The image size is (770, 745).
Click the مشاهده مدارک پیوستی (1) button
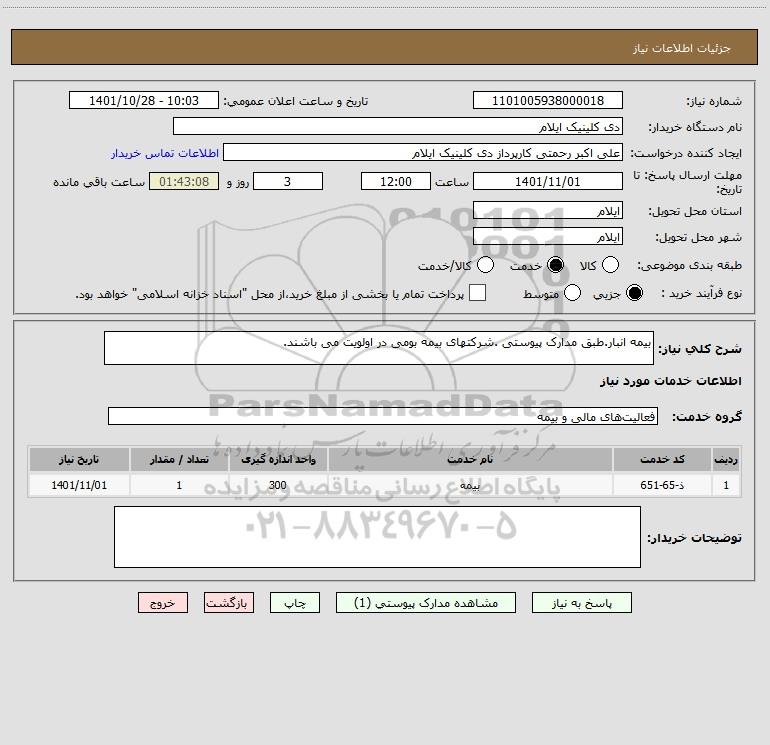tap(426, 603)
